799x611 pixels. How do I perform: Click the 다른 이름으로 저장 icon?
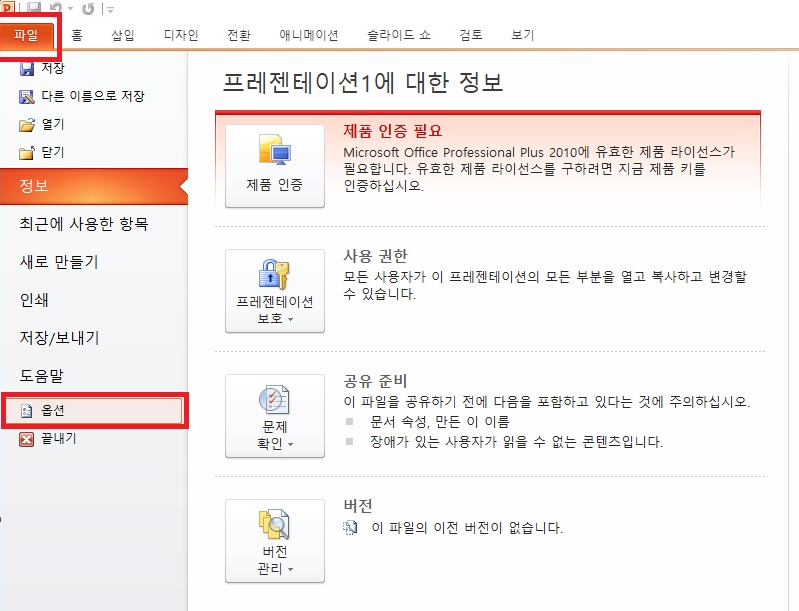(x=26, y=96)
